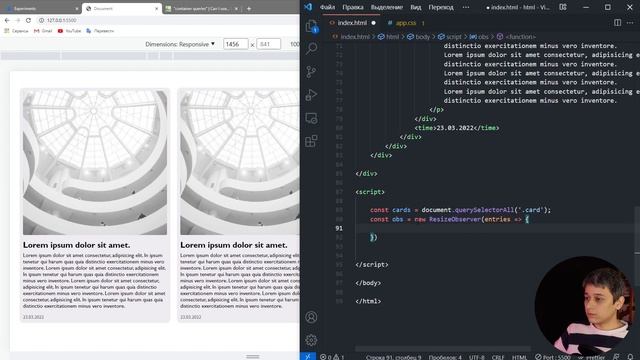Viewport: 640px width, 360px height.
Task: Open the Accounts menu in activity bar
Action: pyautogui.click(x=311, y=317)
